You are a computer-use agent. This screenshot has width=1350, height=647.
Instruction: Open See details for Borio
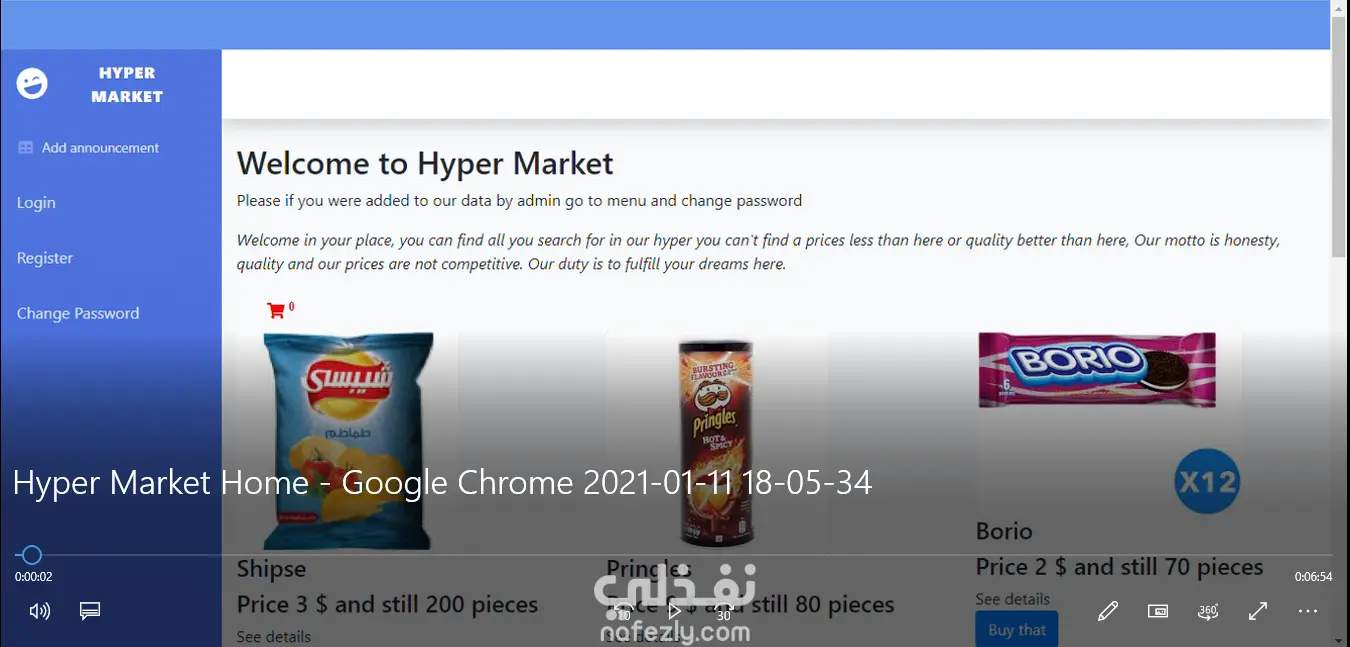[x=1013, y=599]
